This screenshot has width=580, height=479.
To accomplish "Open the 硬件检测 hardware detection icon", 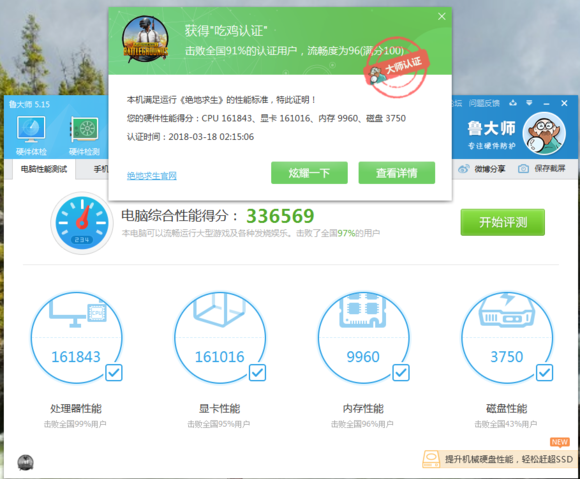I will (x=84, y=129).
